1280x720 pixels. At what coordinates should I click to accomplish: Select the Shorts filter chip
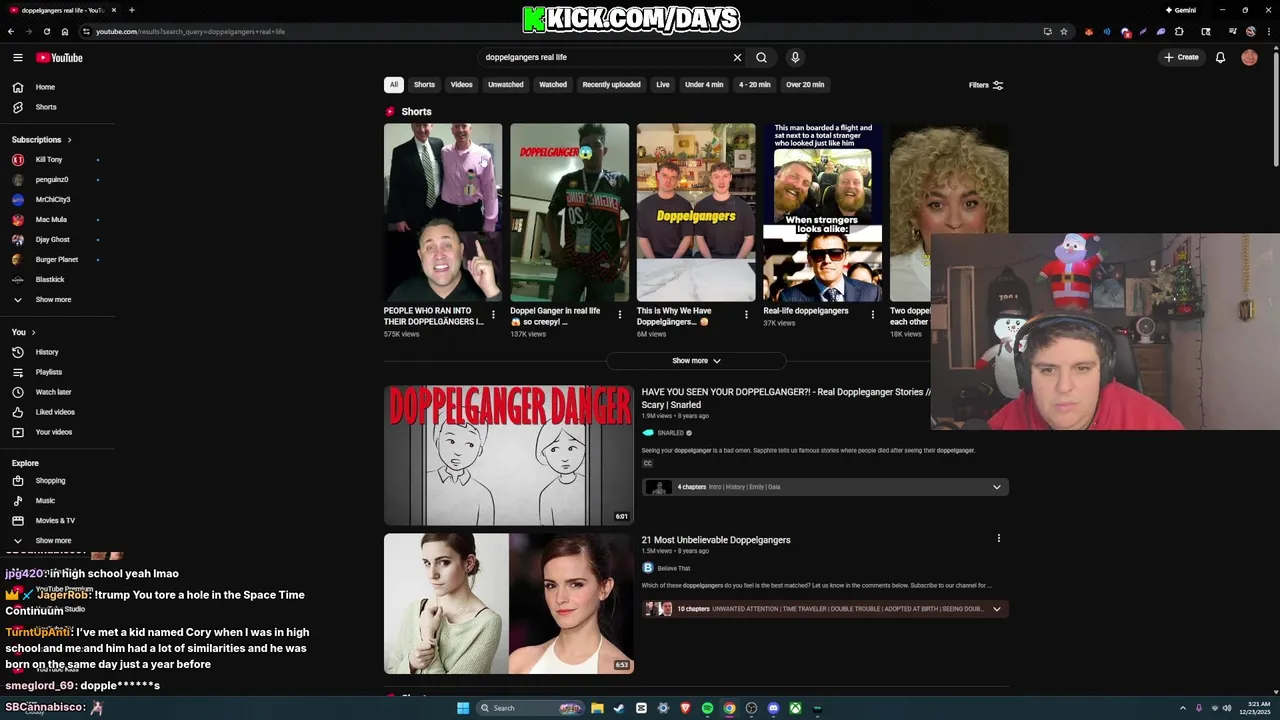coord(425,85)
